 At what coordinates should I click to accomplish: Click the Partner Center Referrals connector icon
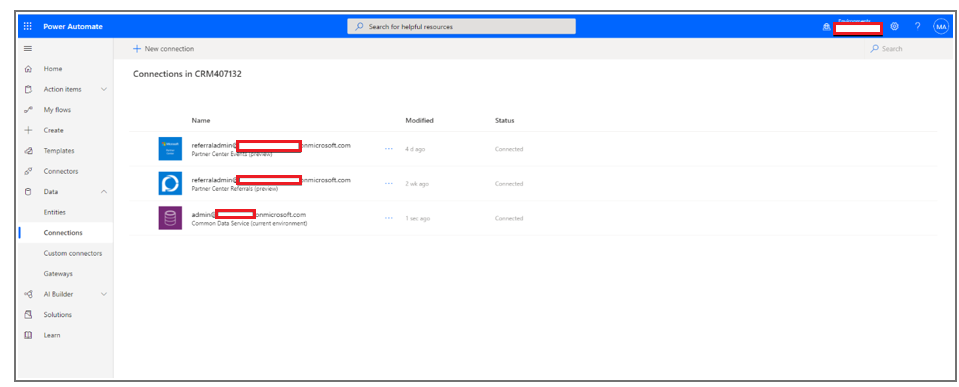point(170,183)
